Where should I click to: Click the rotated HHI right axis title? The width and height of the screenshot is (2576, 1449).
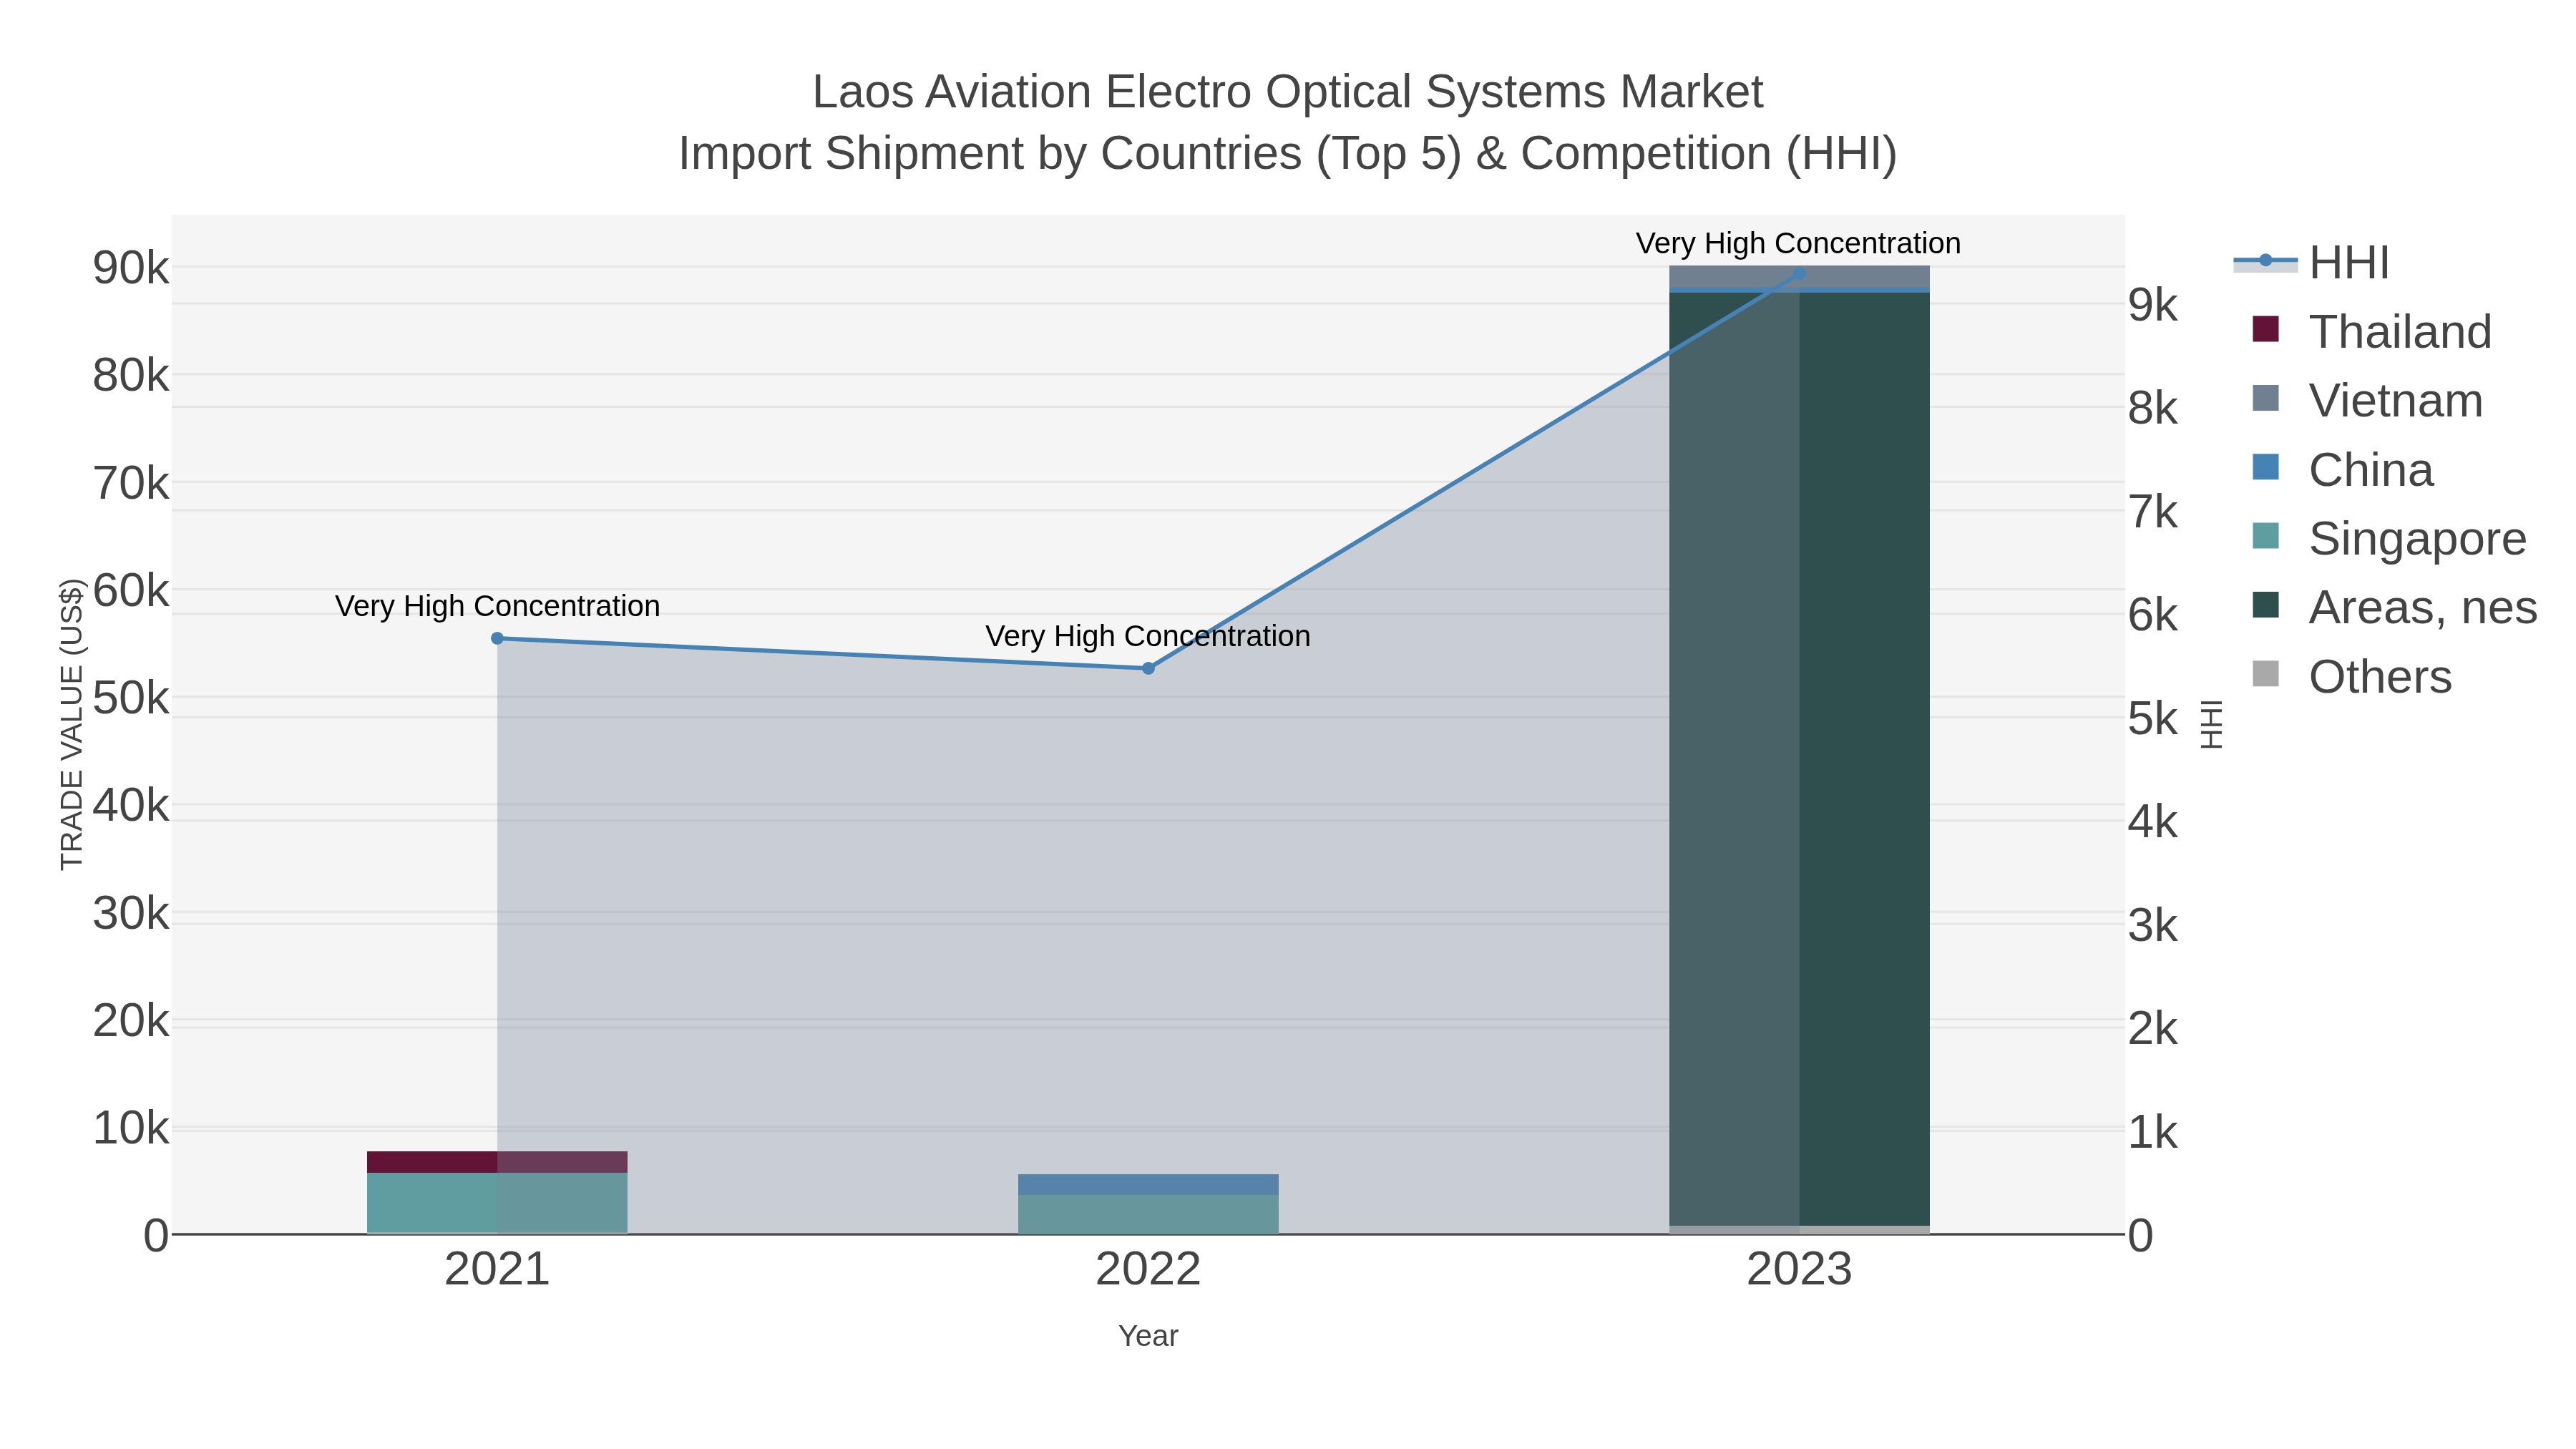(2211, 724)
